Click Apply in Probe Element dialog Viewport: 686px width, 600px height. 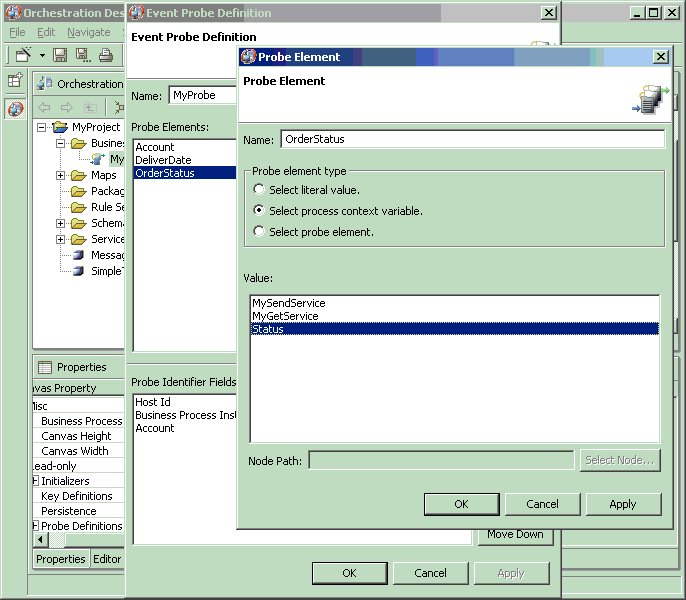coord(623,504)
